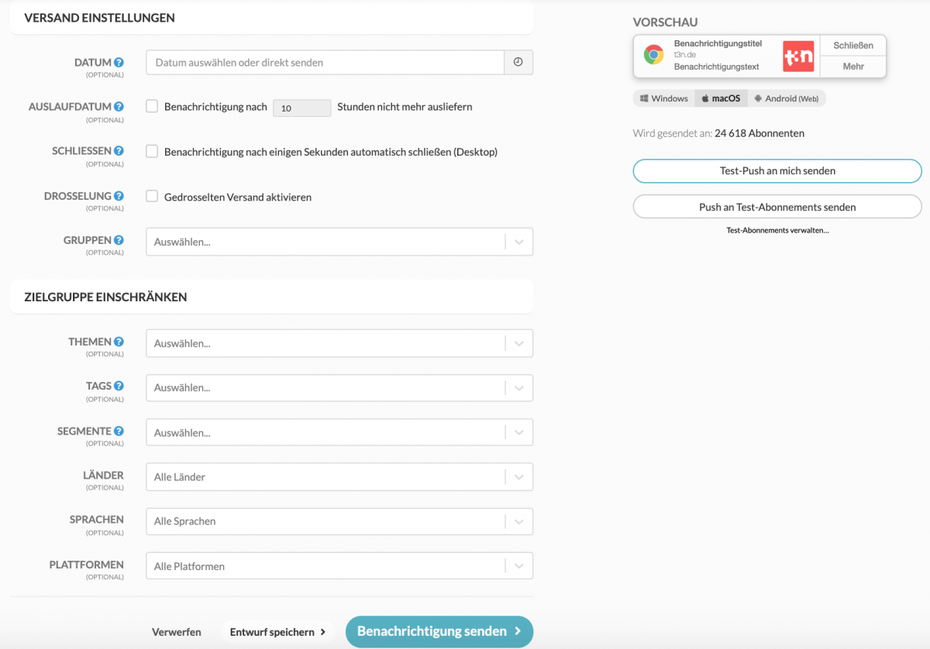Click the Chrome icon in notification preview
This screenshot has height=649, width=930.
click(x=654, y=56)
